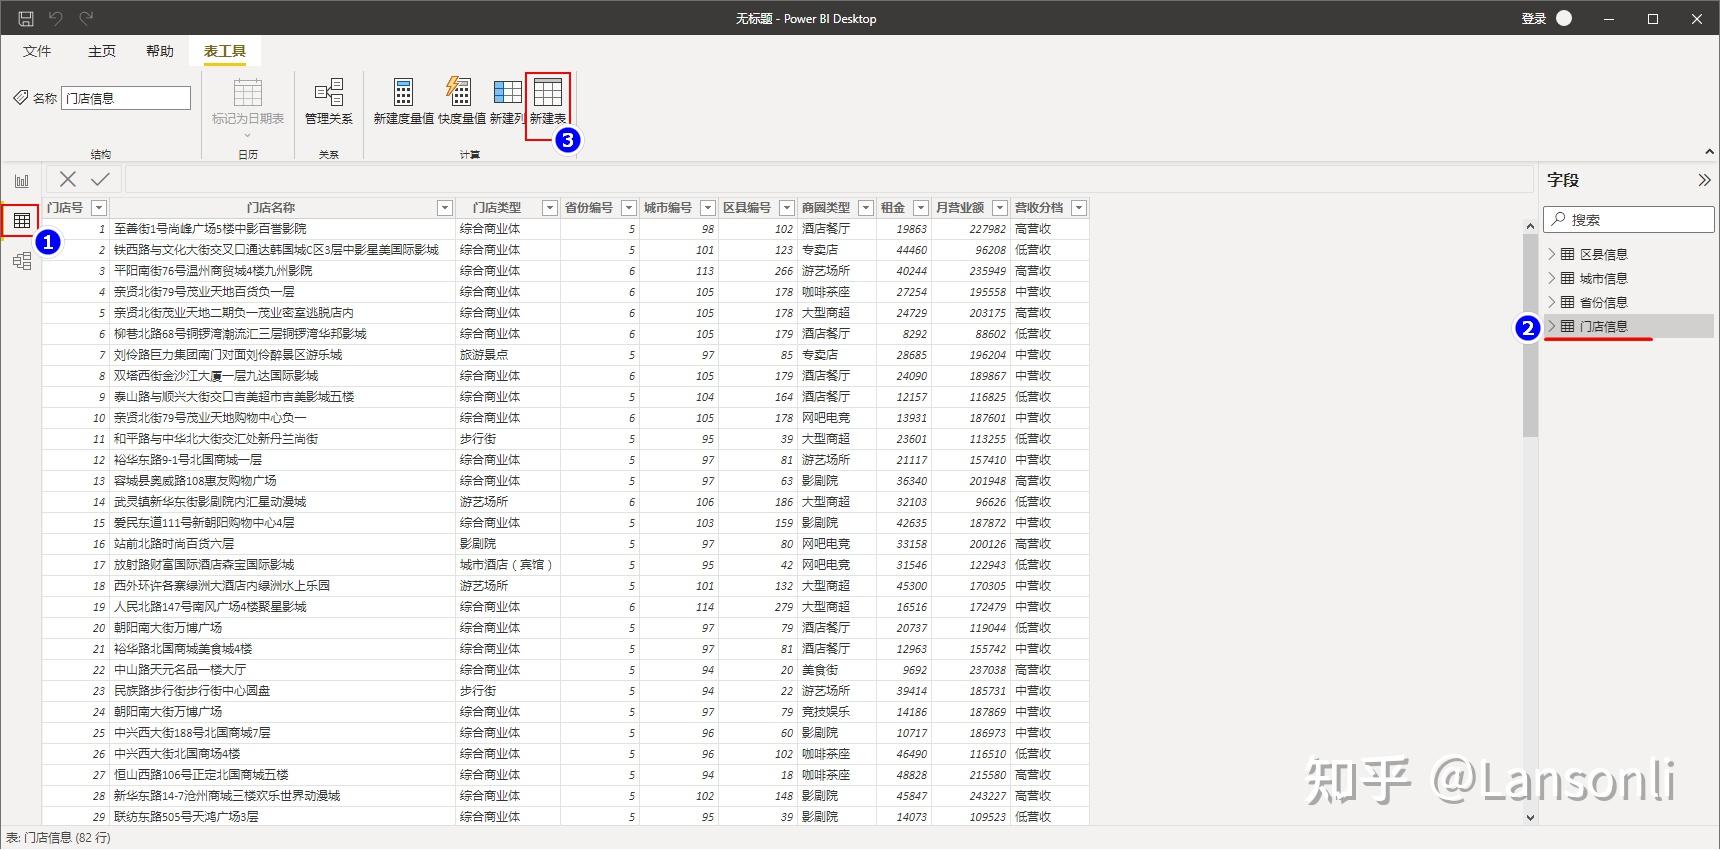Click the scrollbar down arrow of the data grid
1720x850 pixels.
1530,817
